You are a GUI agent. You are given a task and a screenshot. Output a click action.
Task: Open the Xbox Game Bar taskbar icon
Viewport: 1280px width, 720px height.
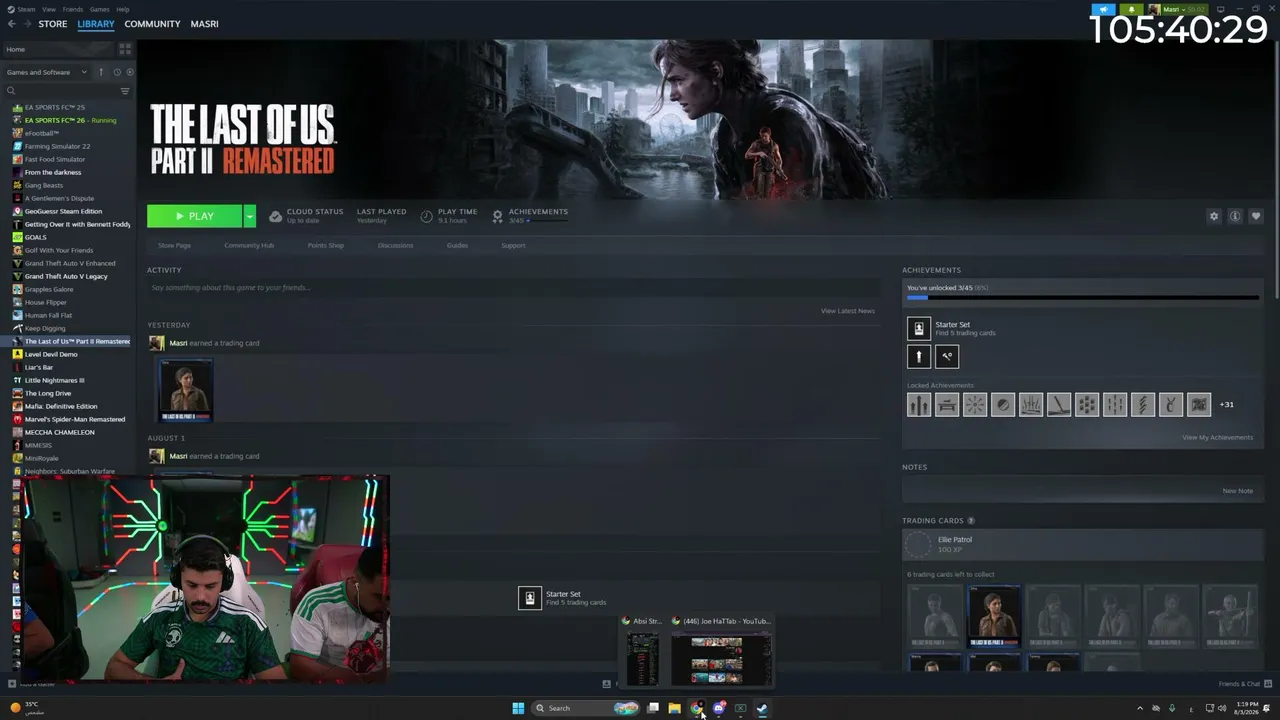point(740,708)
